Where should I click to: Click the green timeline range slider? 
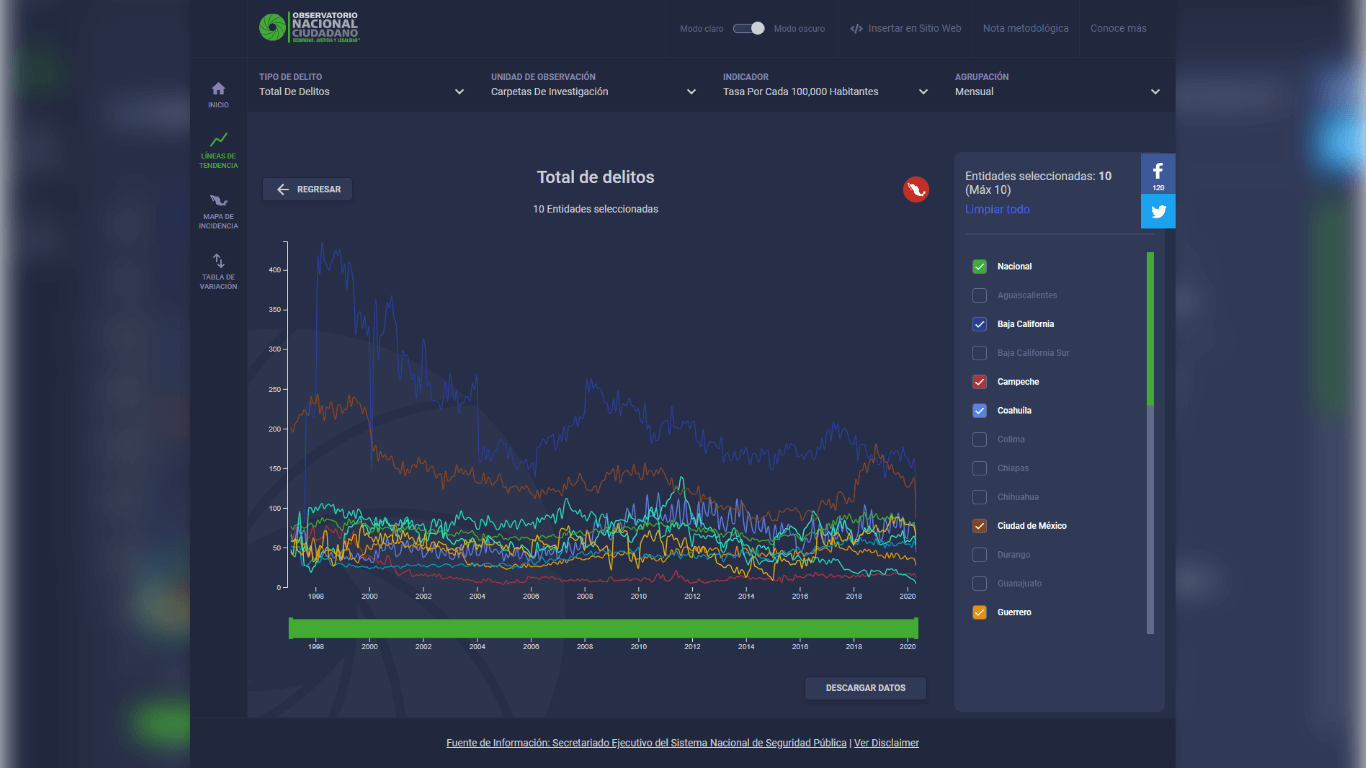tap(603, 628)
